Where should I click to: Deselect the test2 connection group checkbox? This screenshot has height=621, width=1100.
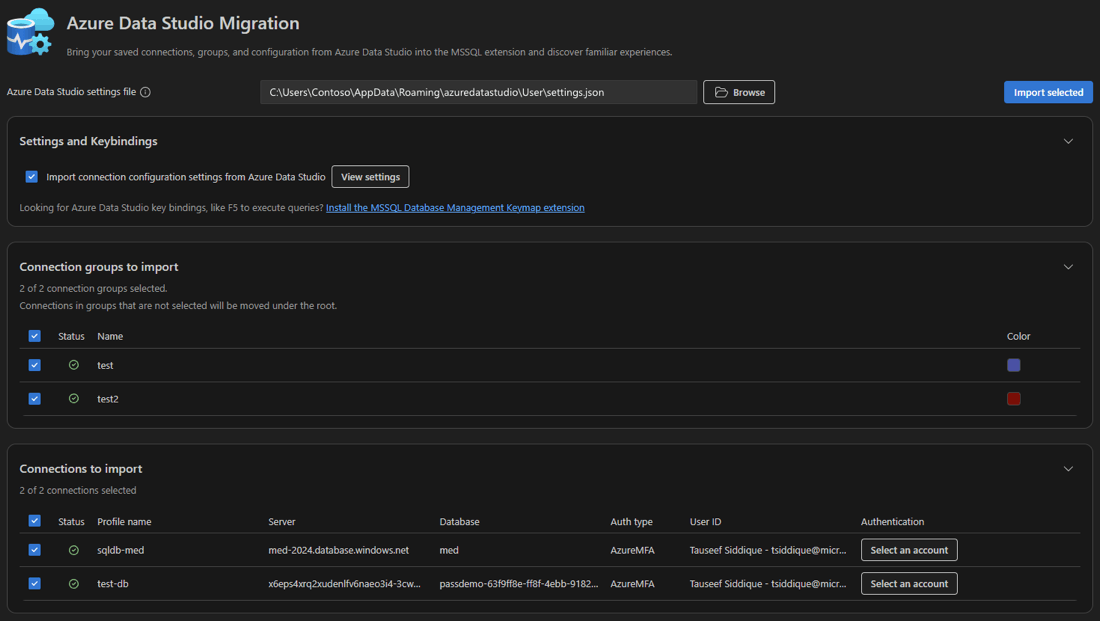pos(35,398)
